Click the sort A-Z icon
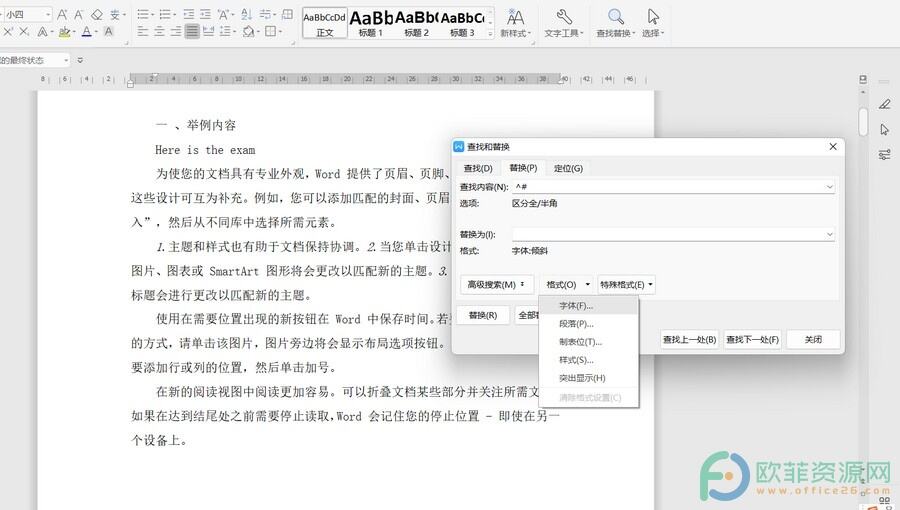 click(246, 14)
